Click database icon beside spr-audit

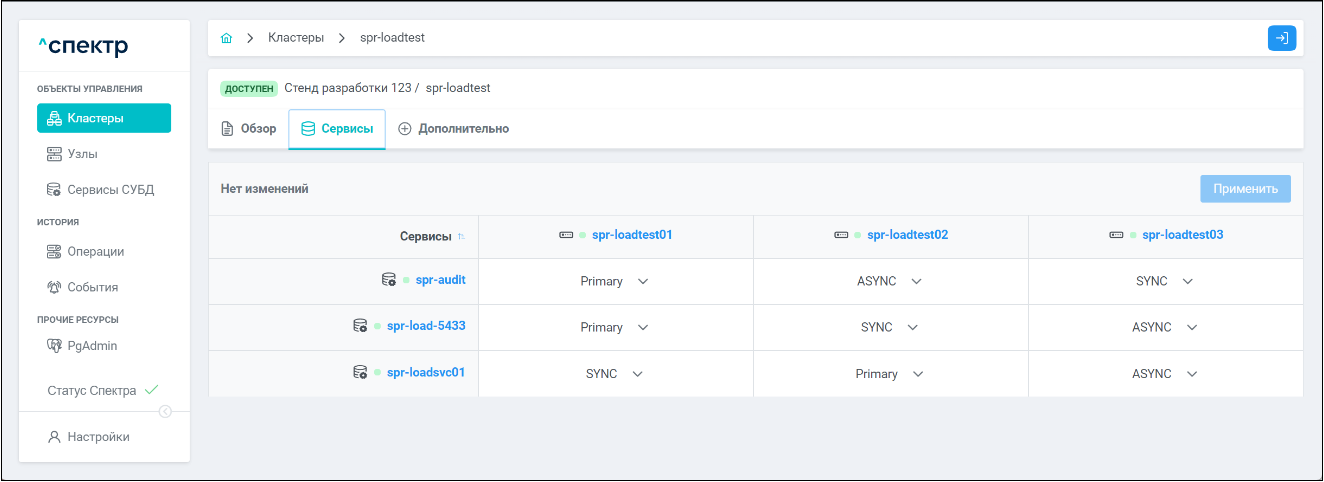click(x=389, y=280)
